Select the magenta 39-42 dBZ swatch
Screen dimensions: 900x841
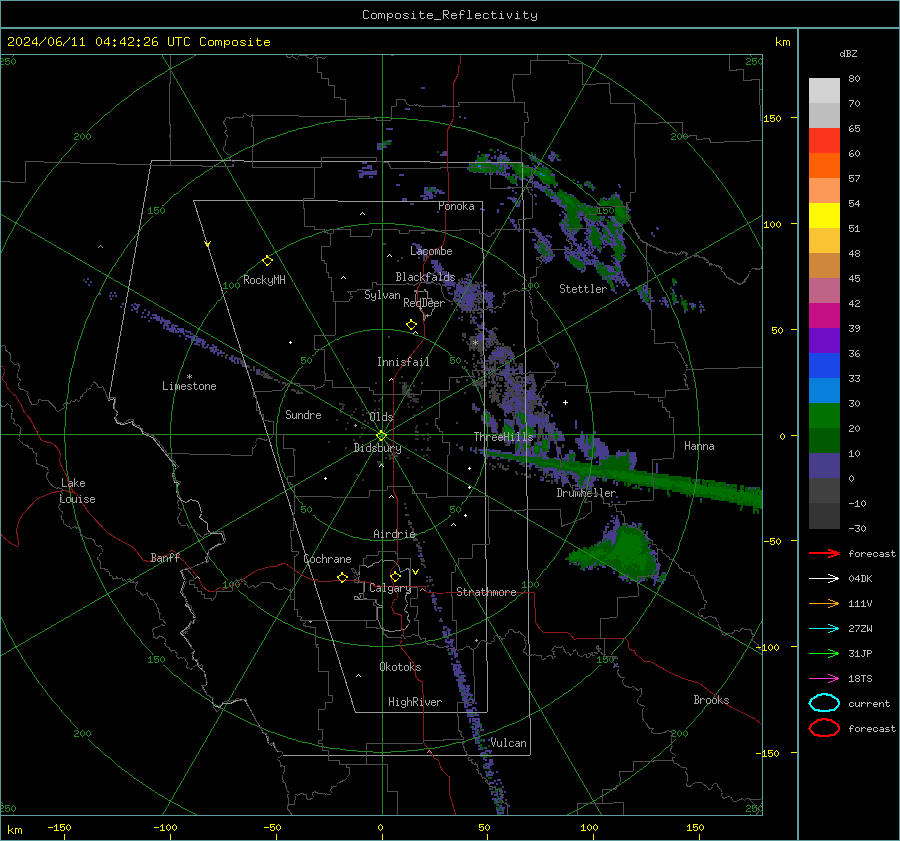pos(824,316)
